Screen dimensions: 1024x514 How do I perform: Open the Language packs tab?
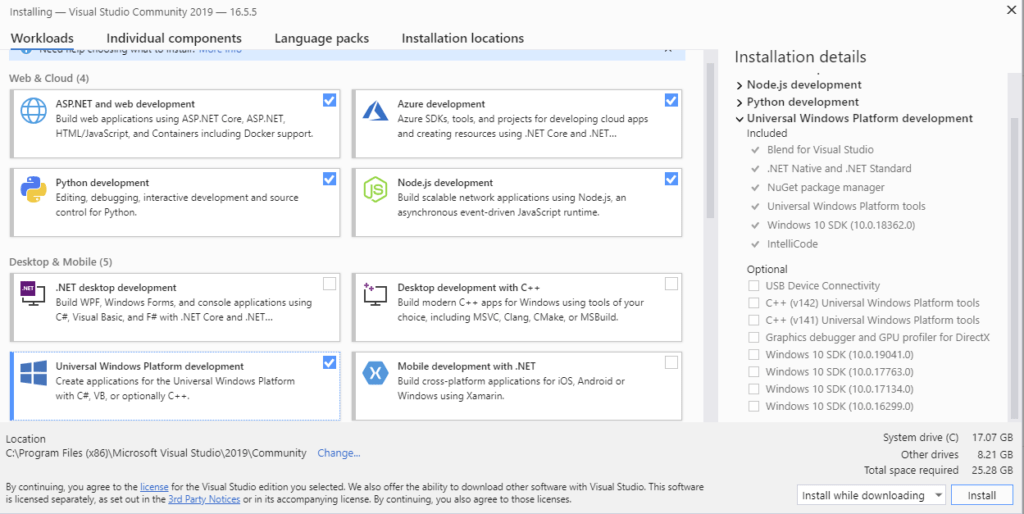click(x=321, y=38)
